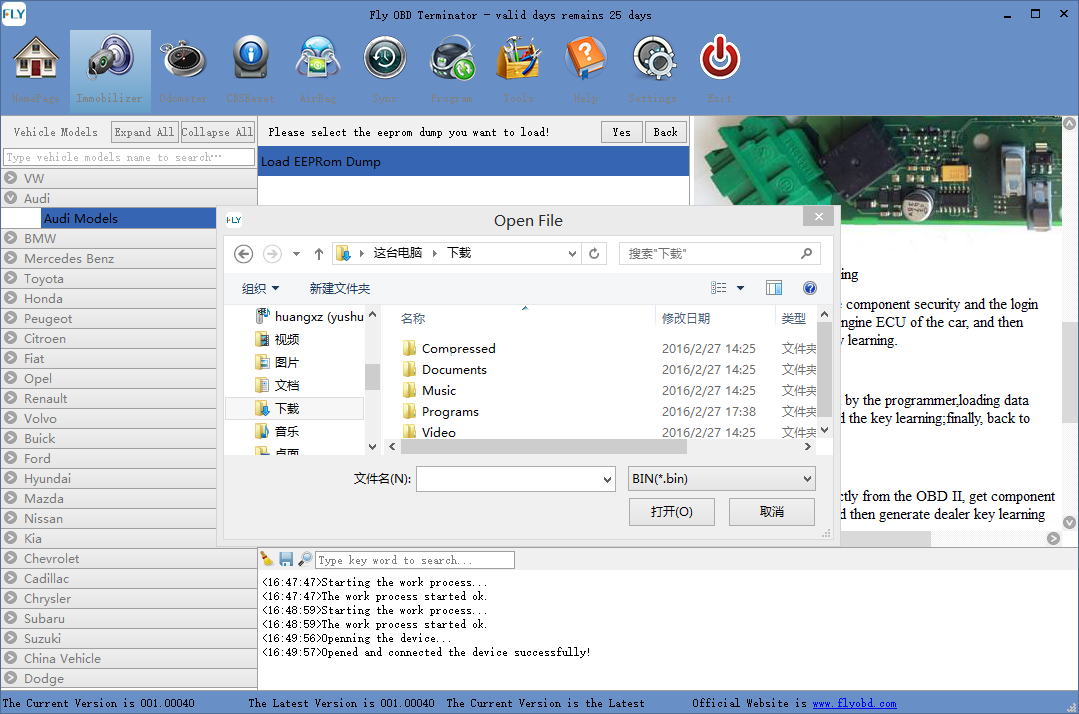Click the Expand All button
This screenshot has height=714, width=1079.
(144, 132)
